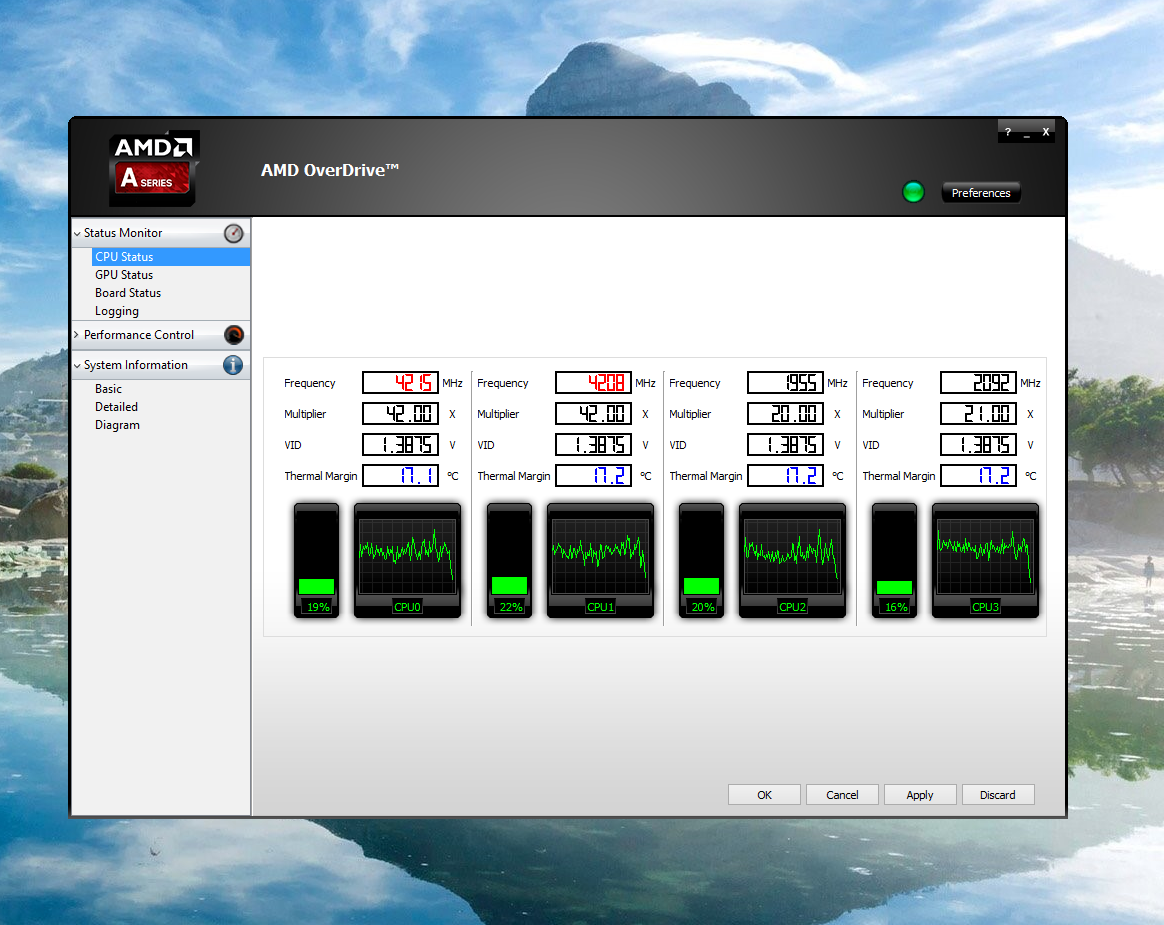
Task: Click the 16% CPU3 load bar
Action: 895,560
